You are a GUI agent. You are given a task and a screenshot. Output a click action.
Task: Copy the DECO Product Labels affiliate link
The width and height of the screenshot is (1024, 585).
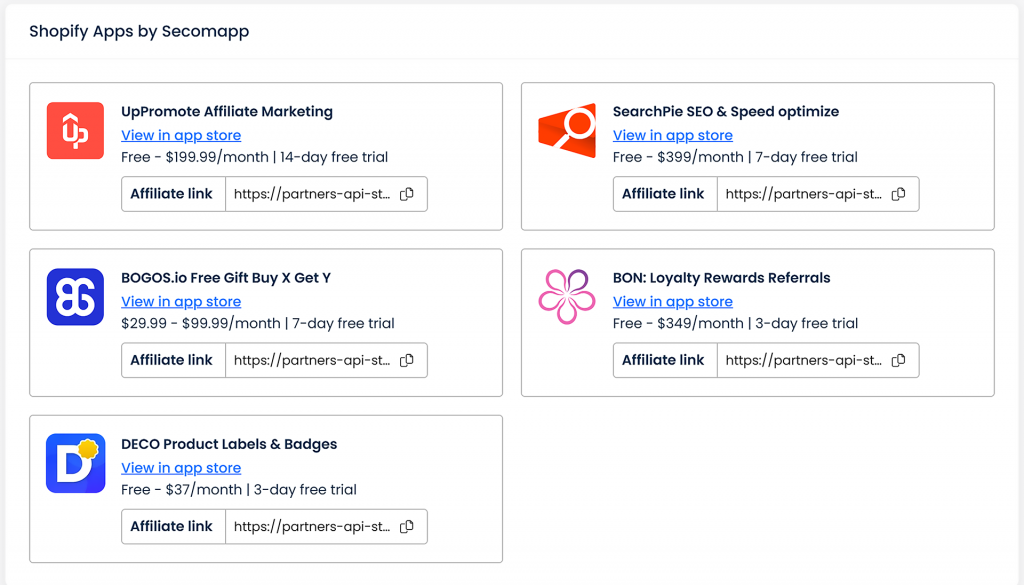[407, 527]
